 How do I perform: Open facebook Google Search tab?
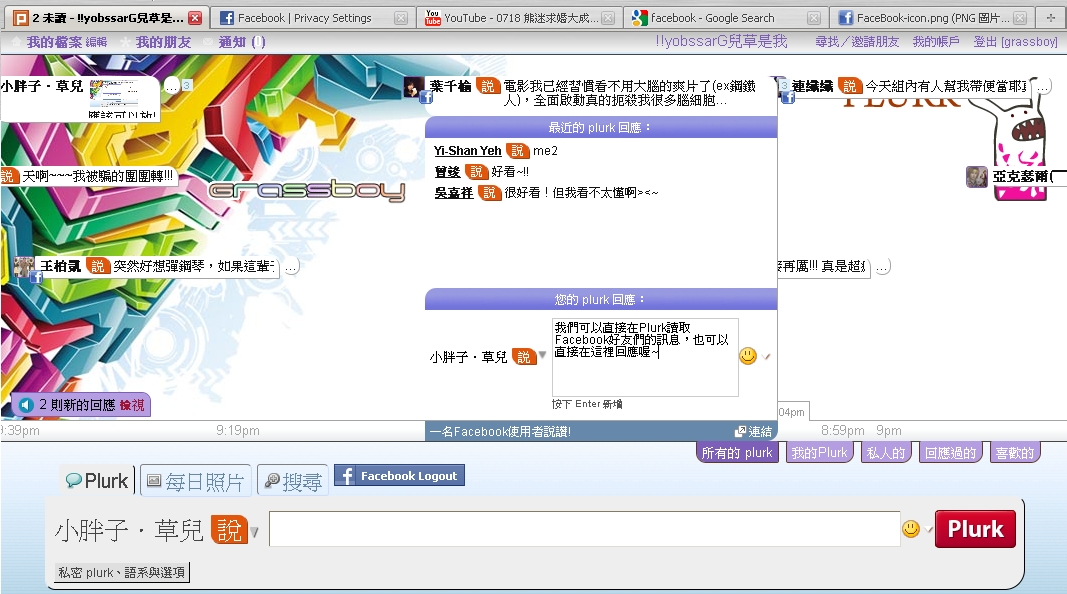[725, 18]
